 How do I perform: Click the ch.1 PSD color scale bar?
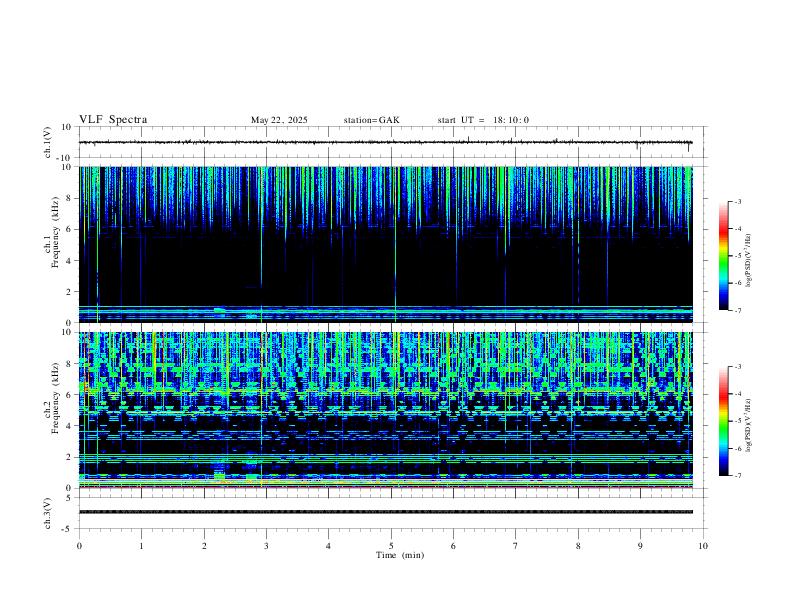pyautogui.click(x=724, y=256)
